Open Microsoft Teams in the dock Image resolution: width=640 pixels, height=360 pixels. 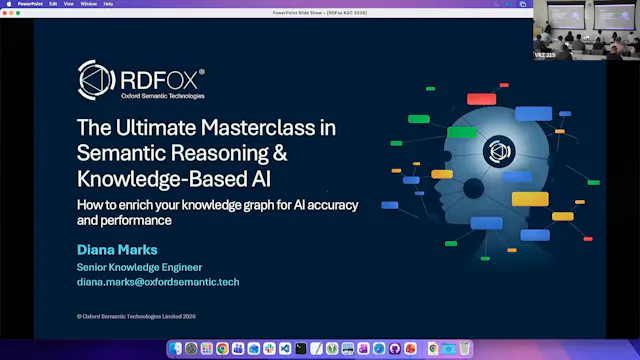click(238, 349)
